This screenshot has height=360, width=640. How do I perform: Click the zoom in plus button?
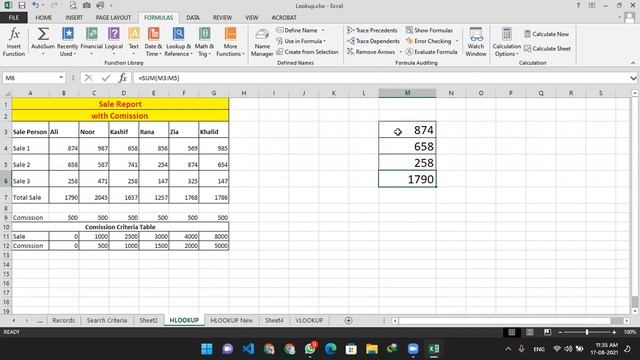(x=614, y=332)
